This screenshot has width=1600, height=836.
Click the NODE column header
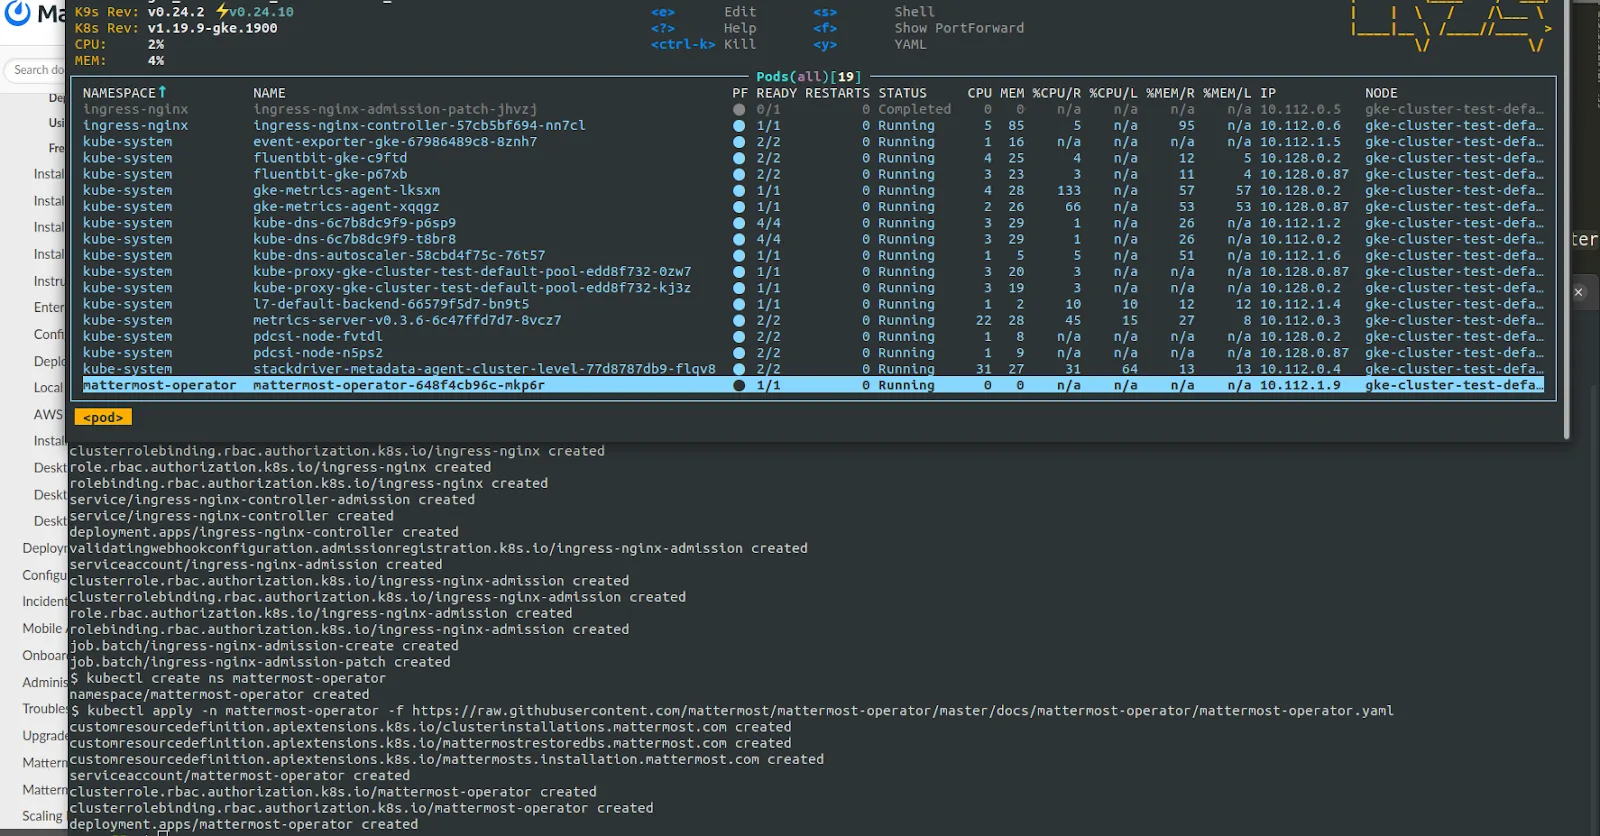(x=1381, y=93)
